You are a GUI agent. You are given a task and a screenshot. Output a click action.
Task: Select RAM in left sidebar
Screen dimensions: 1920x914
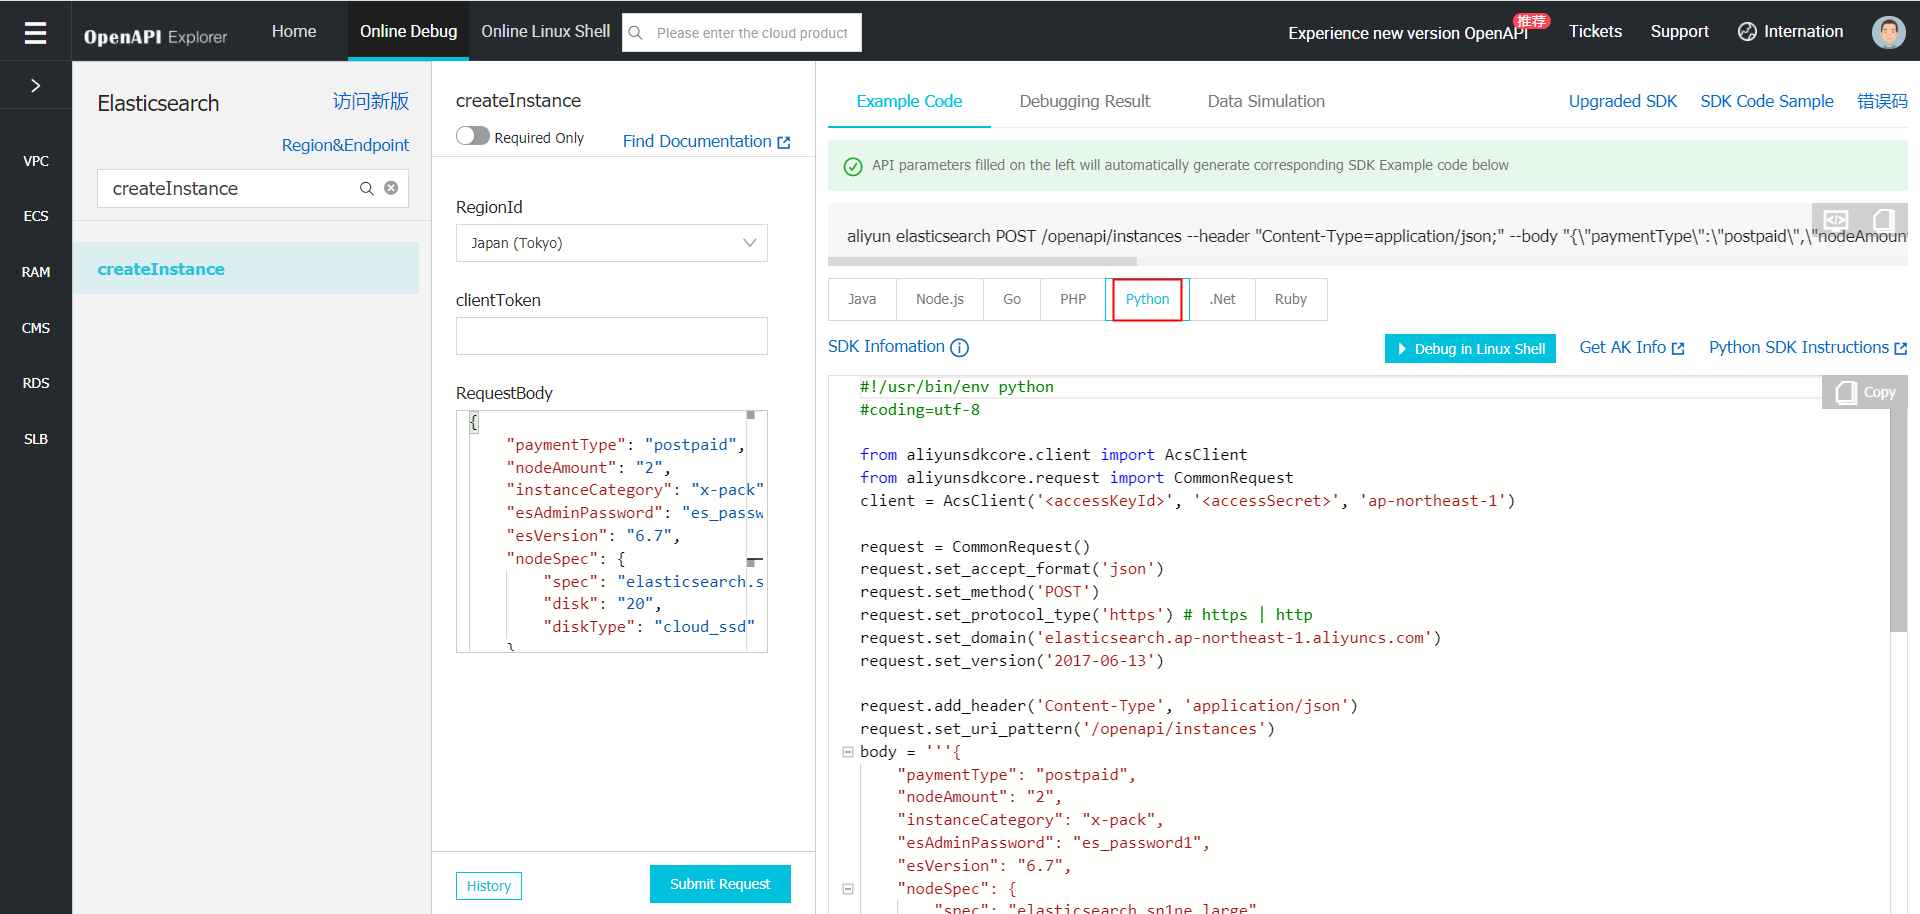click(x=36, y=272)
